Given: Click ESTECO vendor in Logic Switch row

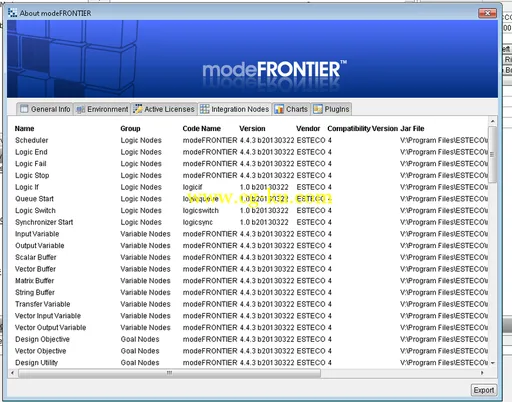Looking at the screenshot, I should click(x=311, y=210).
